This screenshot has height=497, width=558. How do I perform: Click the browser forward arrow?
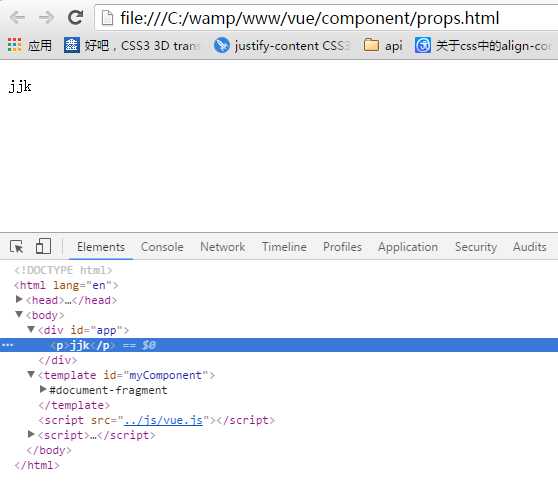[46, 17]
